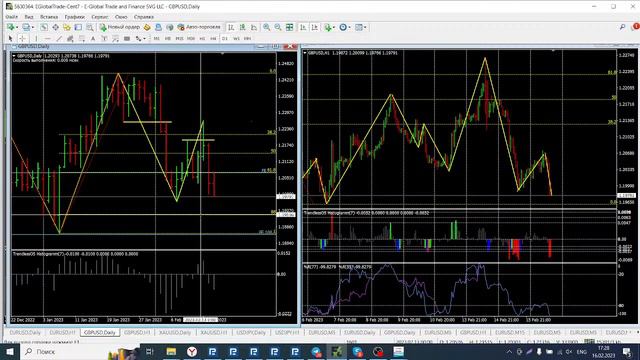Select the arrow cursor tool
The height and width of the screenshot is (360, 640).
click(x=11, y=38)
